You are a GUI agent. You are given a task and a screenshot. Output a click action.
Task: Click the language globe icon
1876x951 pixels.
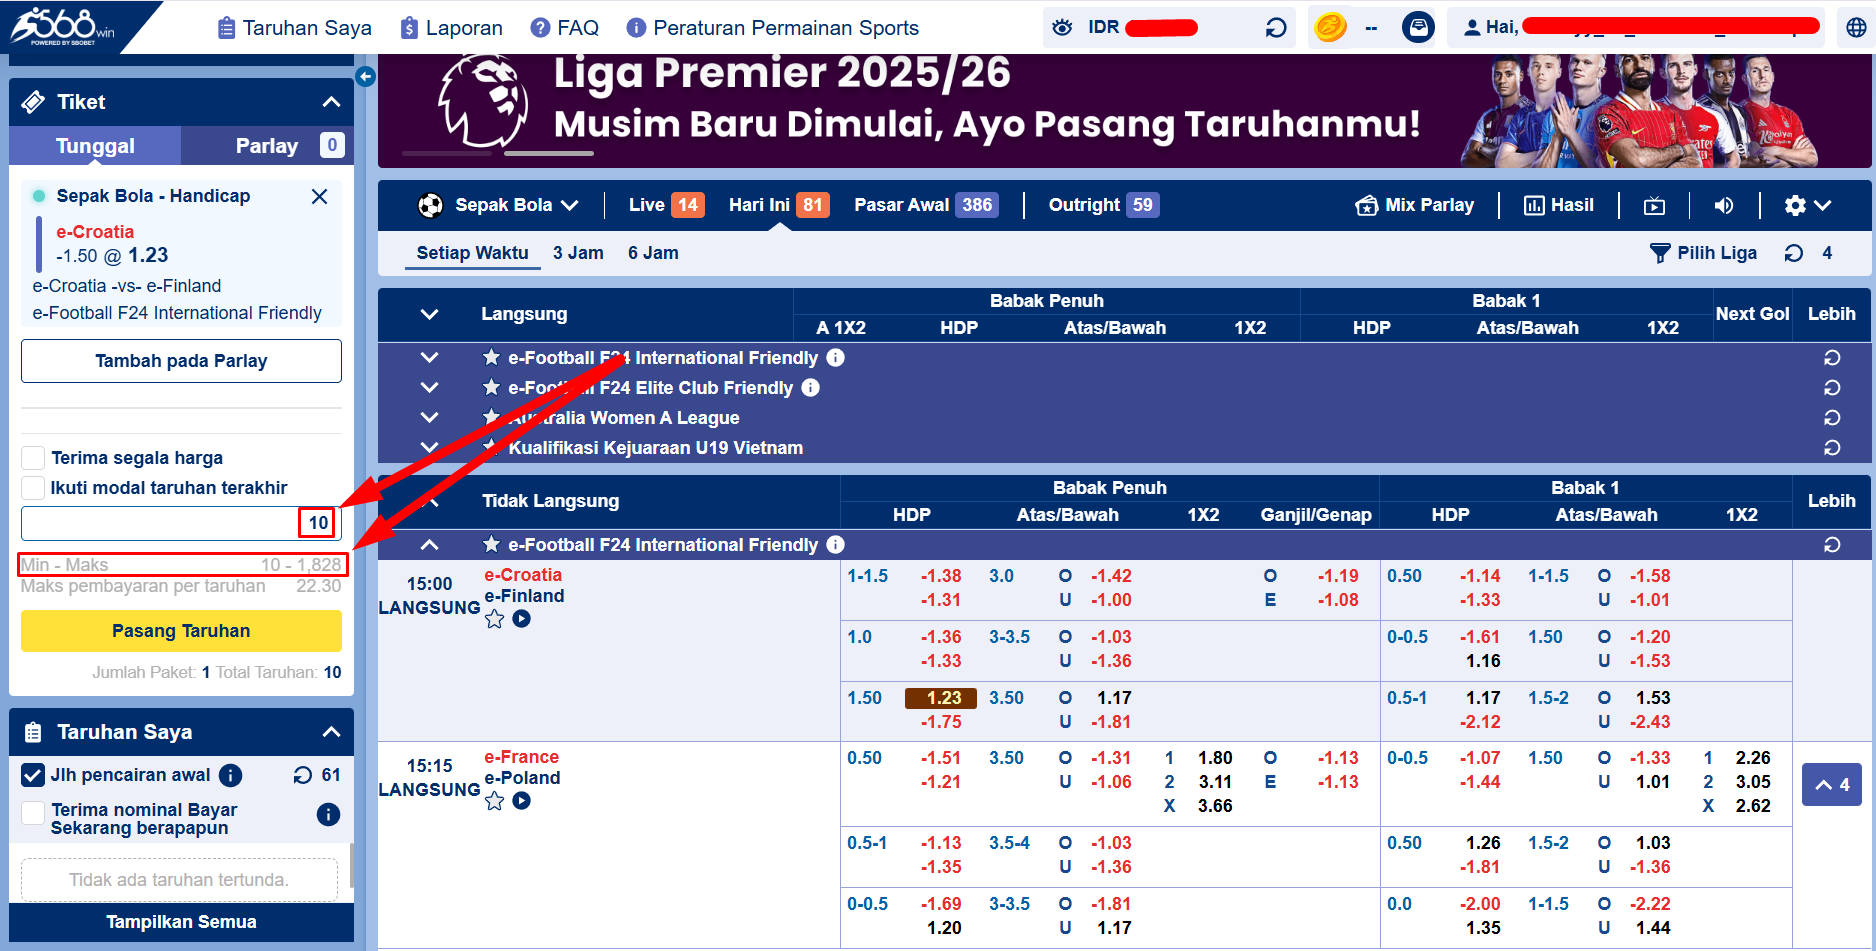pyautogui.click(x=1856, y=28)
